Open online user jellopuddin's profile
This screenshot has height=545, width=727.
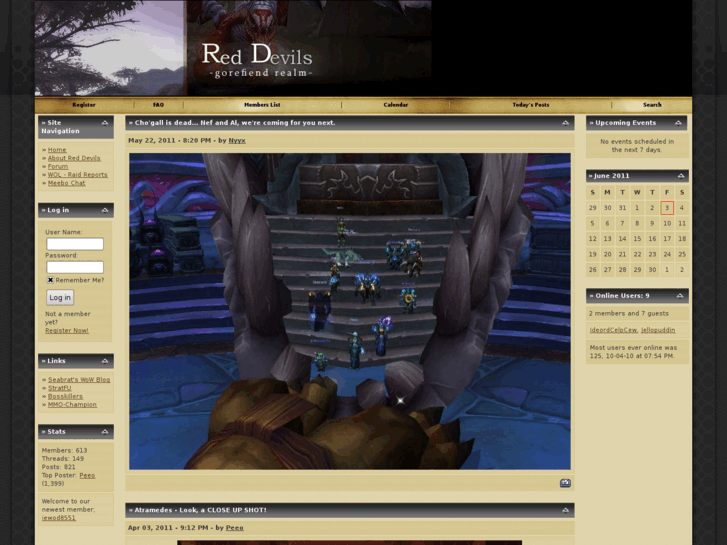658,330
